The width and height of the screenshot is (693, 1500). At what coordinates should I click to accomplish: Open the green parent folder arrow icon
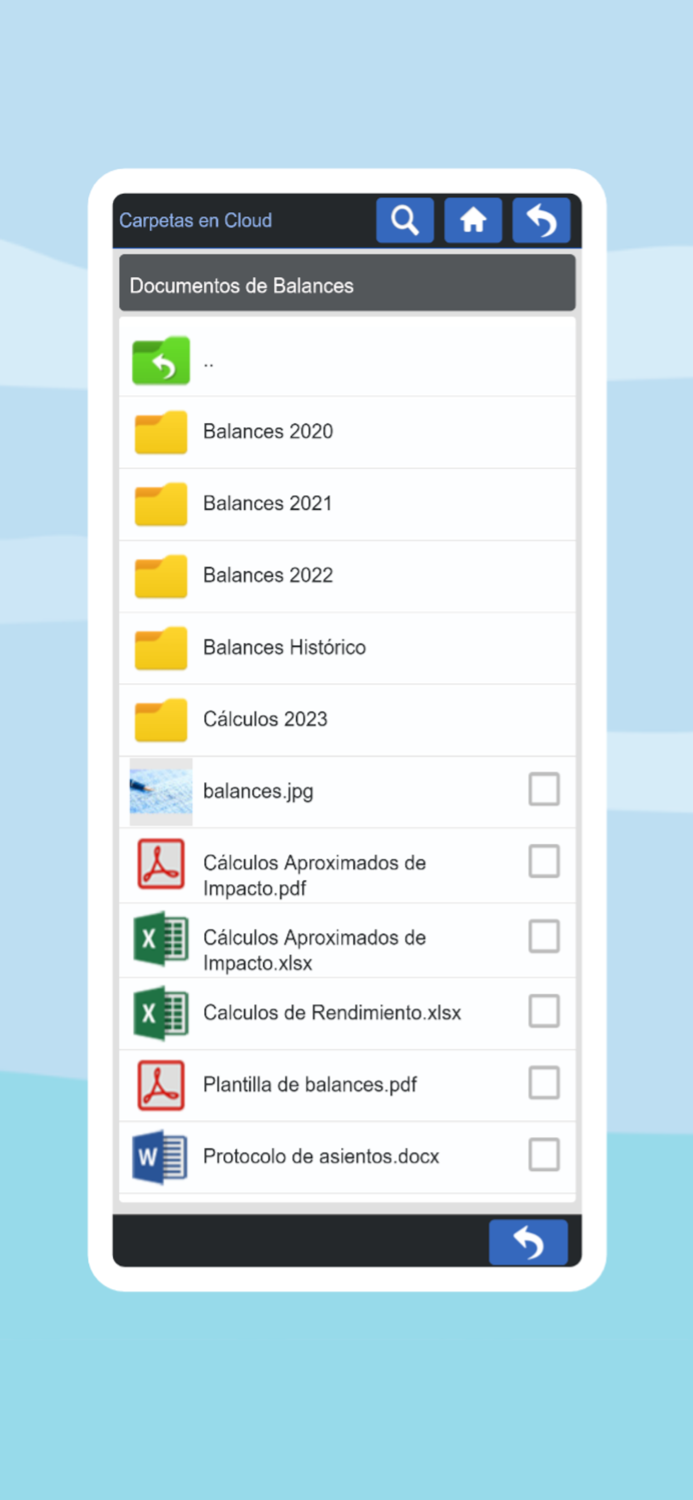click(160, 360)
